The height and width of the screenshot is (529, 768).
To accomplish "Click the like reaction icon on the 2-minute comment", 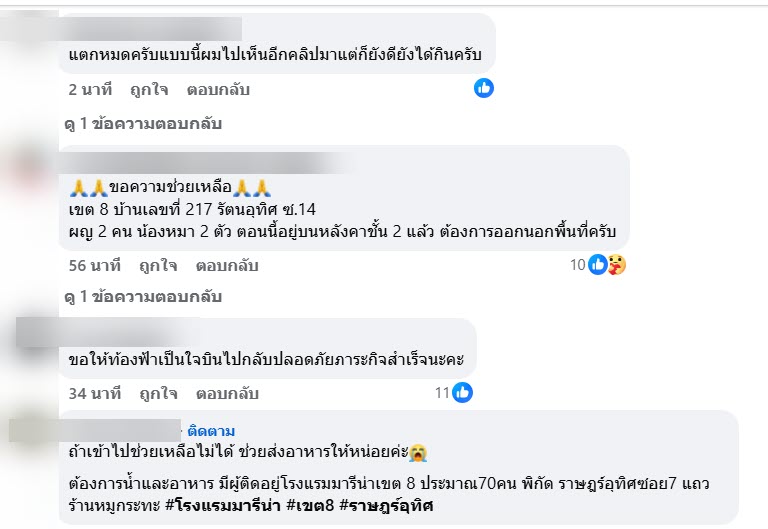I will (484, 88).
